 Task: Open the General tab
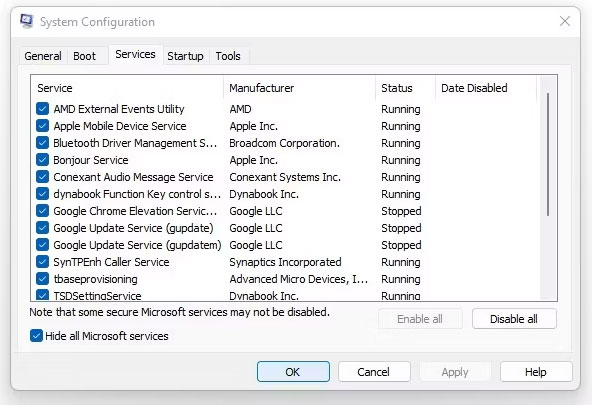(43, 56)
